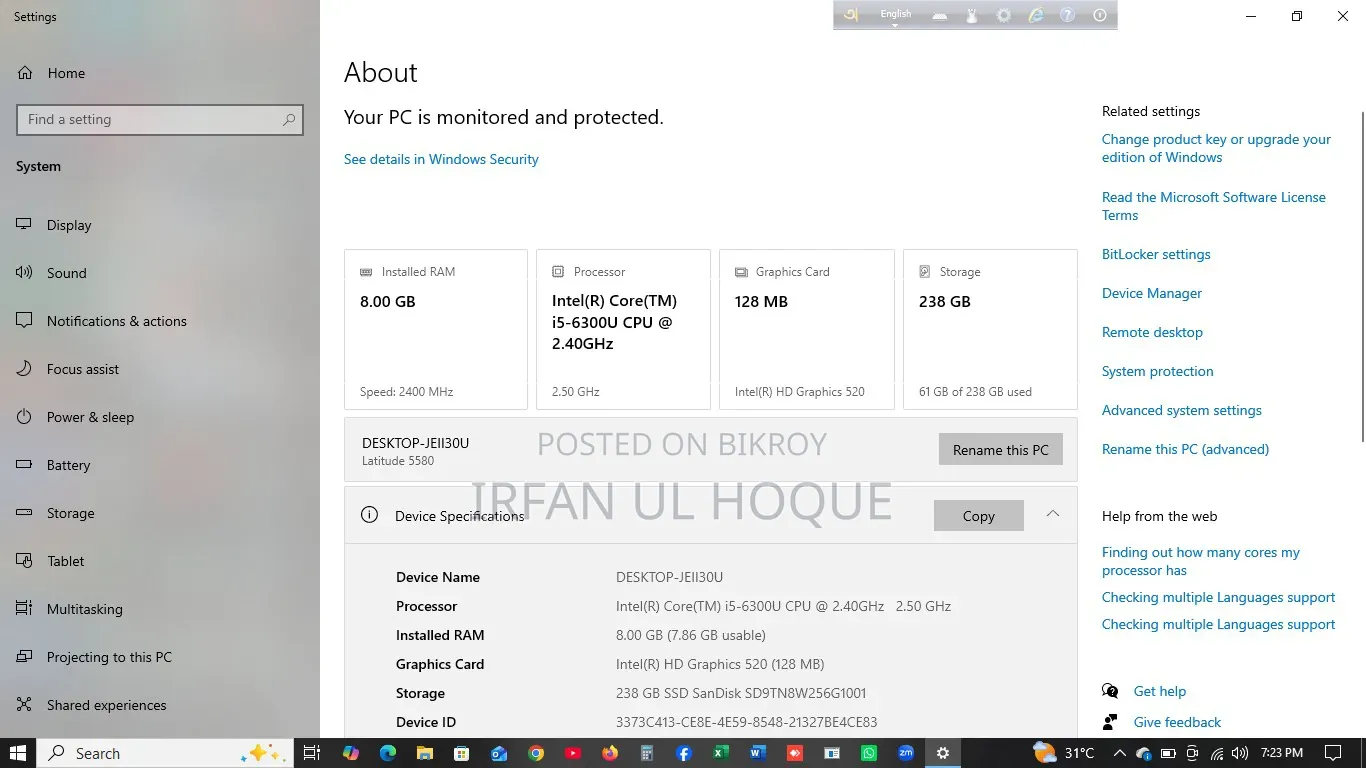The height and width of the screenshot is (768, 1366).
Task: Open Read the Microsoft Software License Terms
Action: [x=1214, y=206]
